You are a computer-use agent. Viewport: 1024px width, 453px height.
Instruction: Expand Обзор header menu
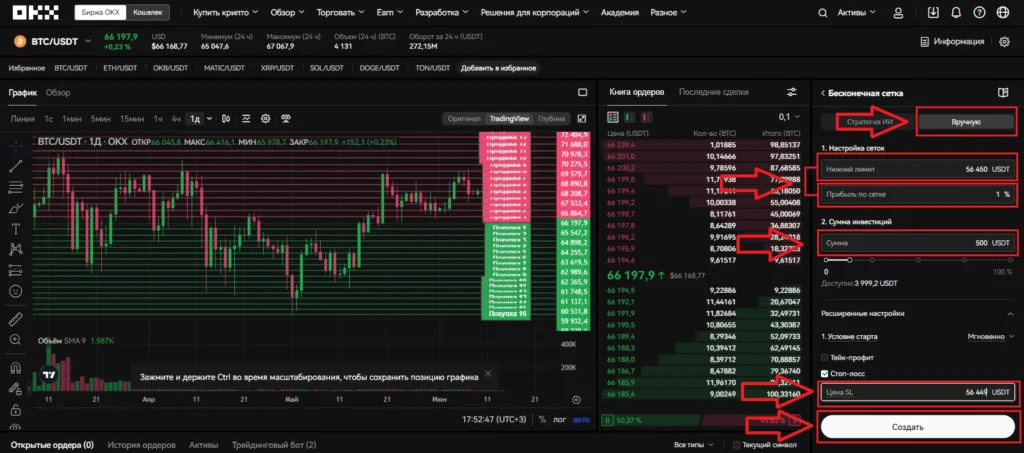tap(287, 12)
